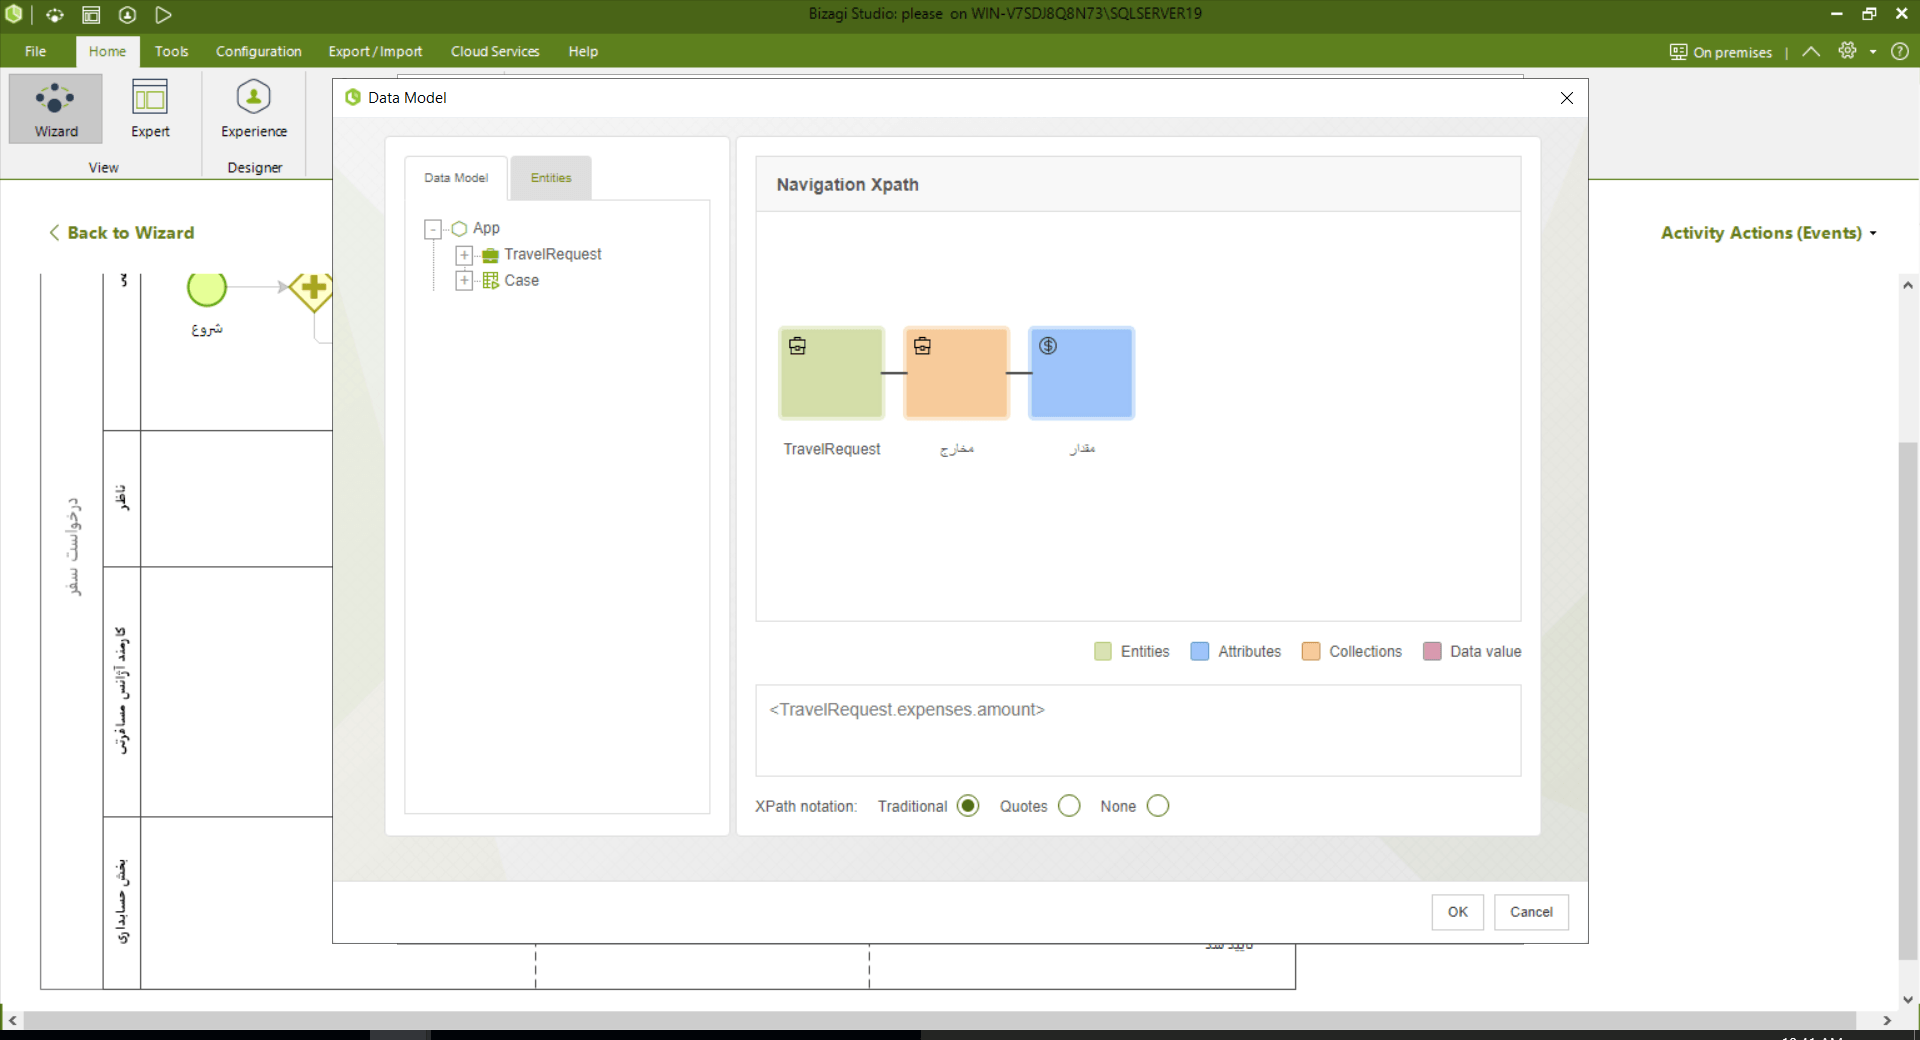This screenshot has height=1040, width=1920.
Task: Open Activity Actions (Events) dropdown
Action: (x=1768, y=233)
